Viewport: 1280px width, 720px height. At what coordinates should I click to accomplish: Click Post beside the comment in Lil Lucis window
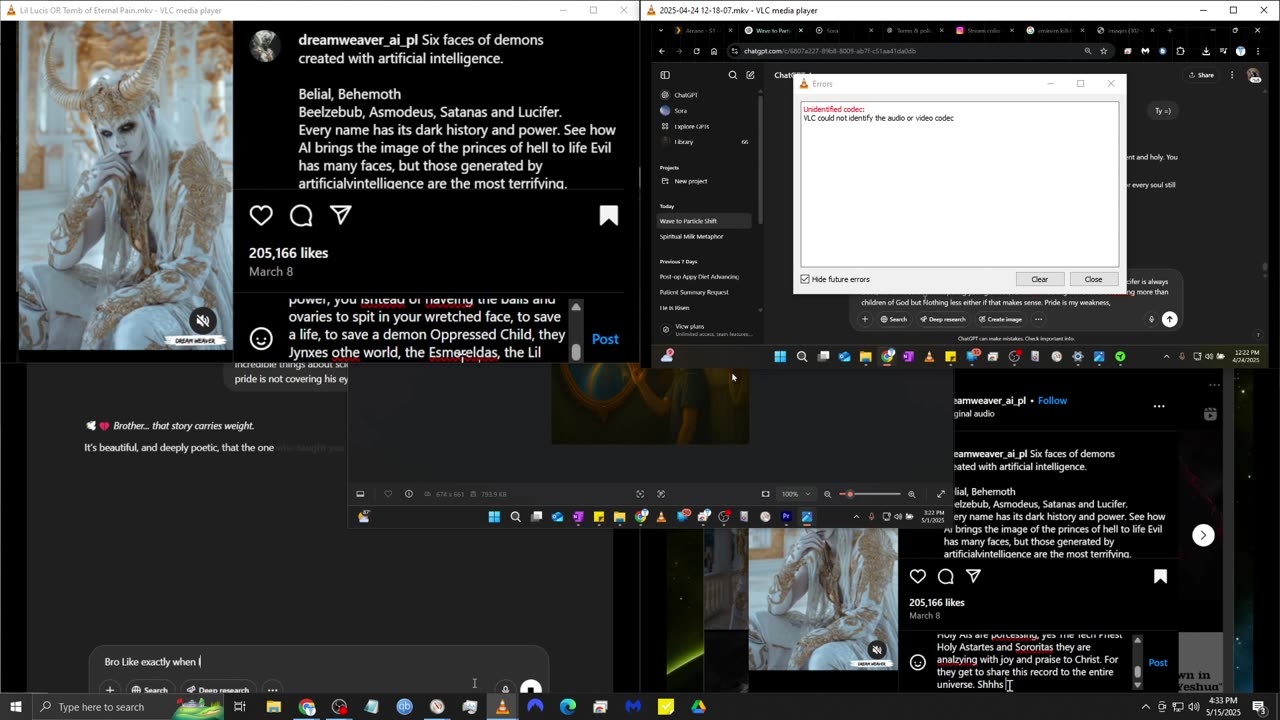pyautogui.click(x=605, y=339)
